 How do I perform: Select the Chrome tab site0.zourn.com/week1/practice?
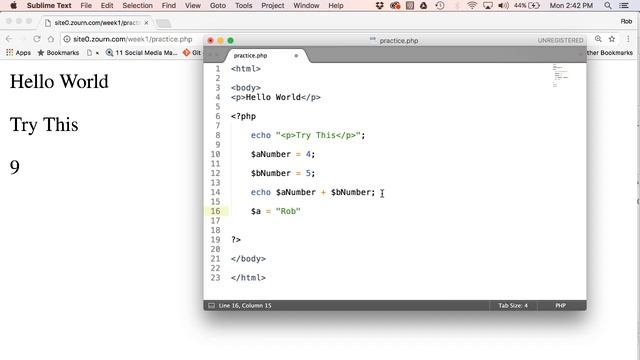tap(96, 23)
